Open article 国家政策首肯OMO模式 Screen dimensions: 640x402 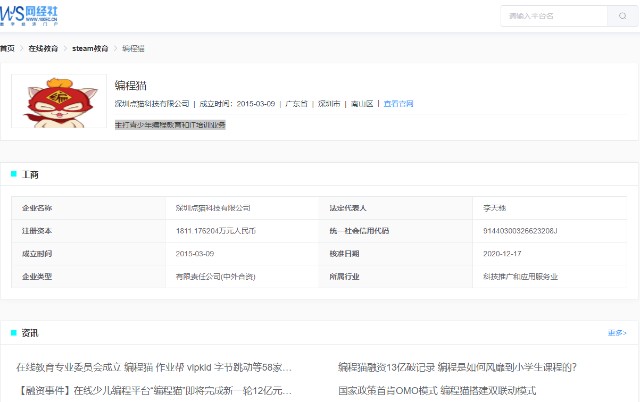click(x=437, y=391)
